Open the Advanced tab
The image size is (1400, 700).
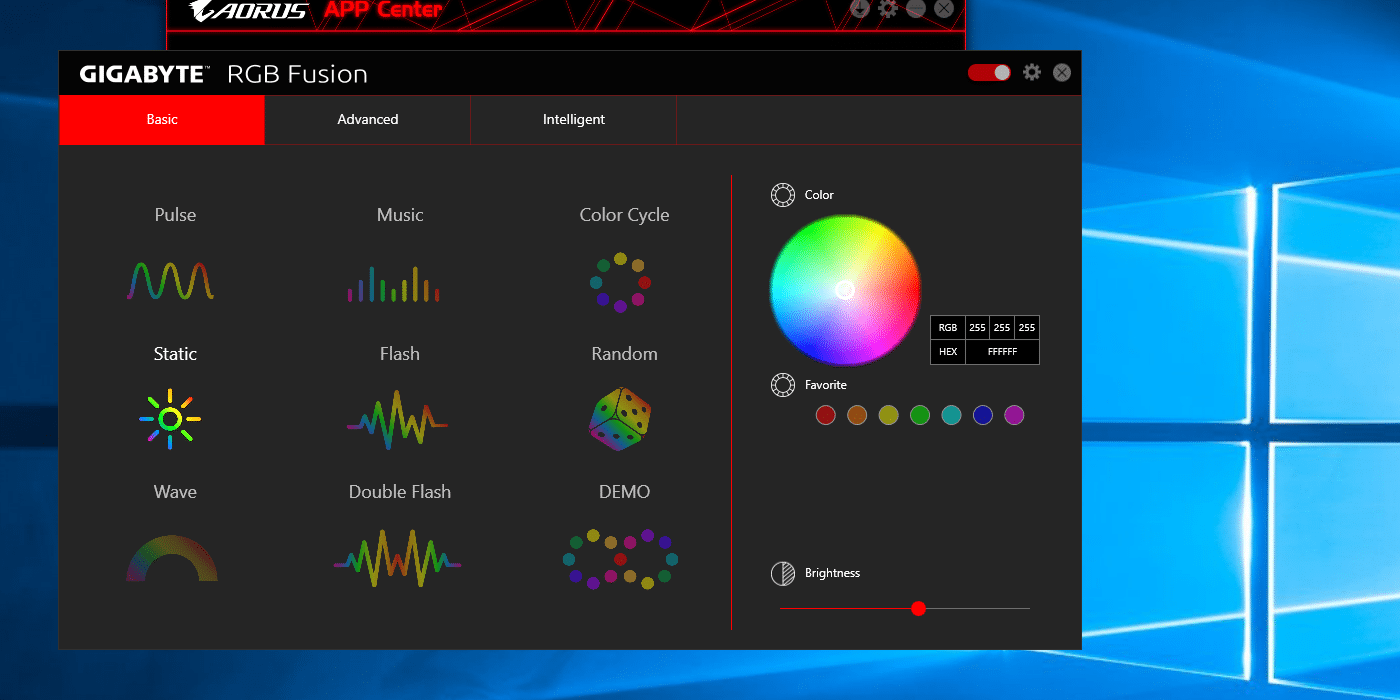(368, 120)
